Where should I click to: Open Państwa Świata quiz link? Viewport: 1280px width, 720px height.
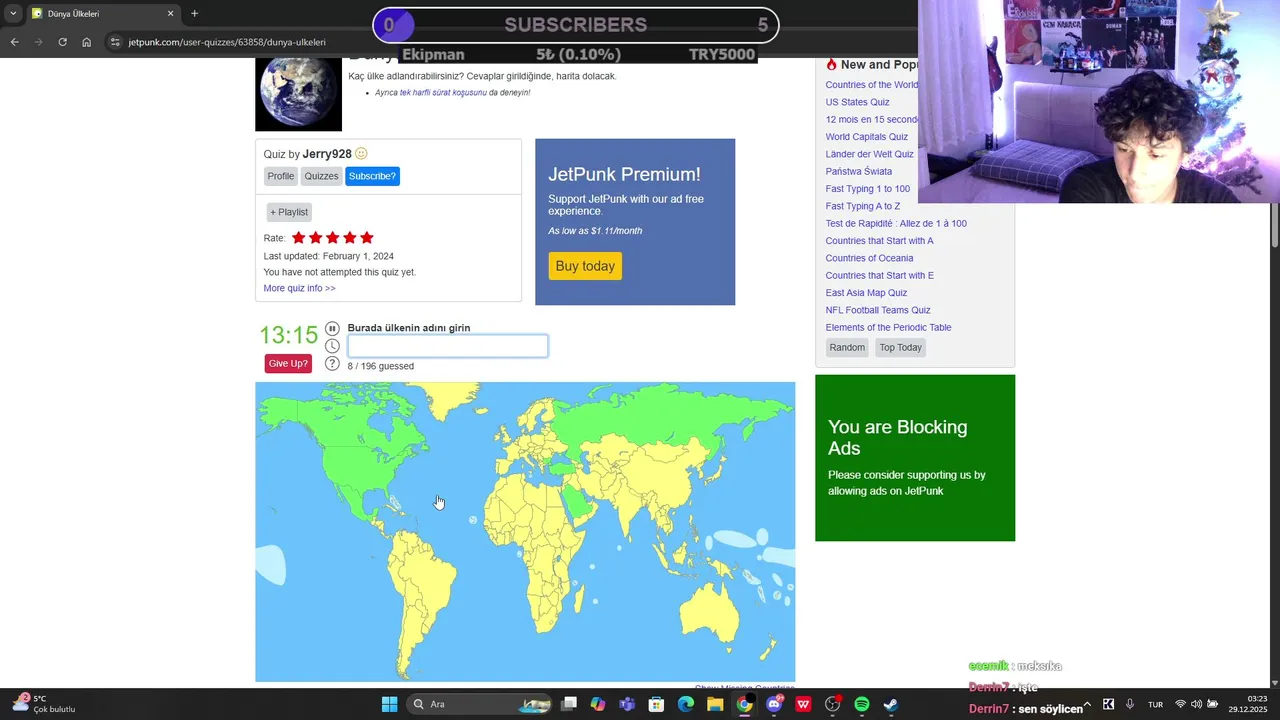click(x=858, y=171)
